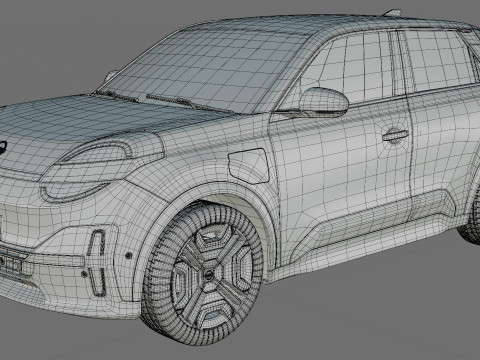Select the front door handle
Image resolution: width=480 pixels, height=360 pixels.
click(x=395, y=135)
